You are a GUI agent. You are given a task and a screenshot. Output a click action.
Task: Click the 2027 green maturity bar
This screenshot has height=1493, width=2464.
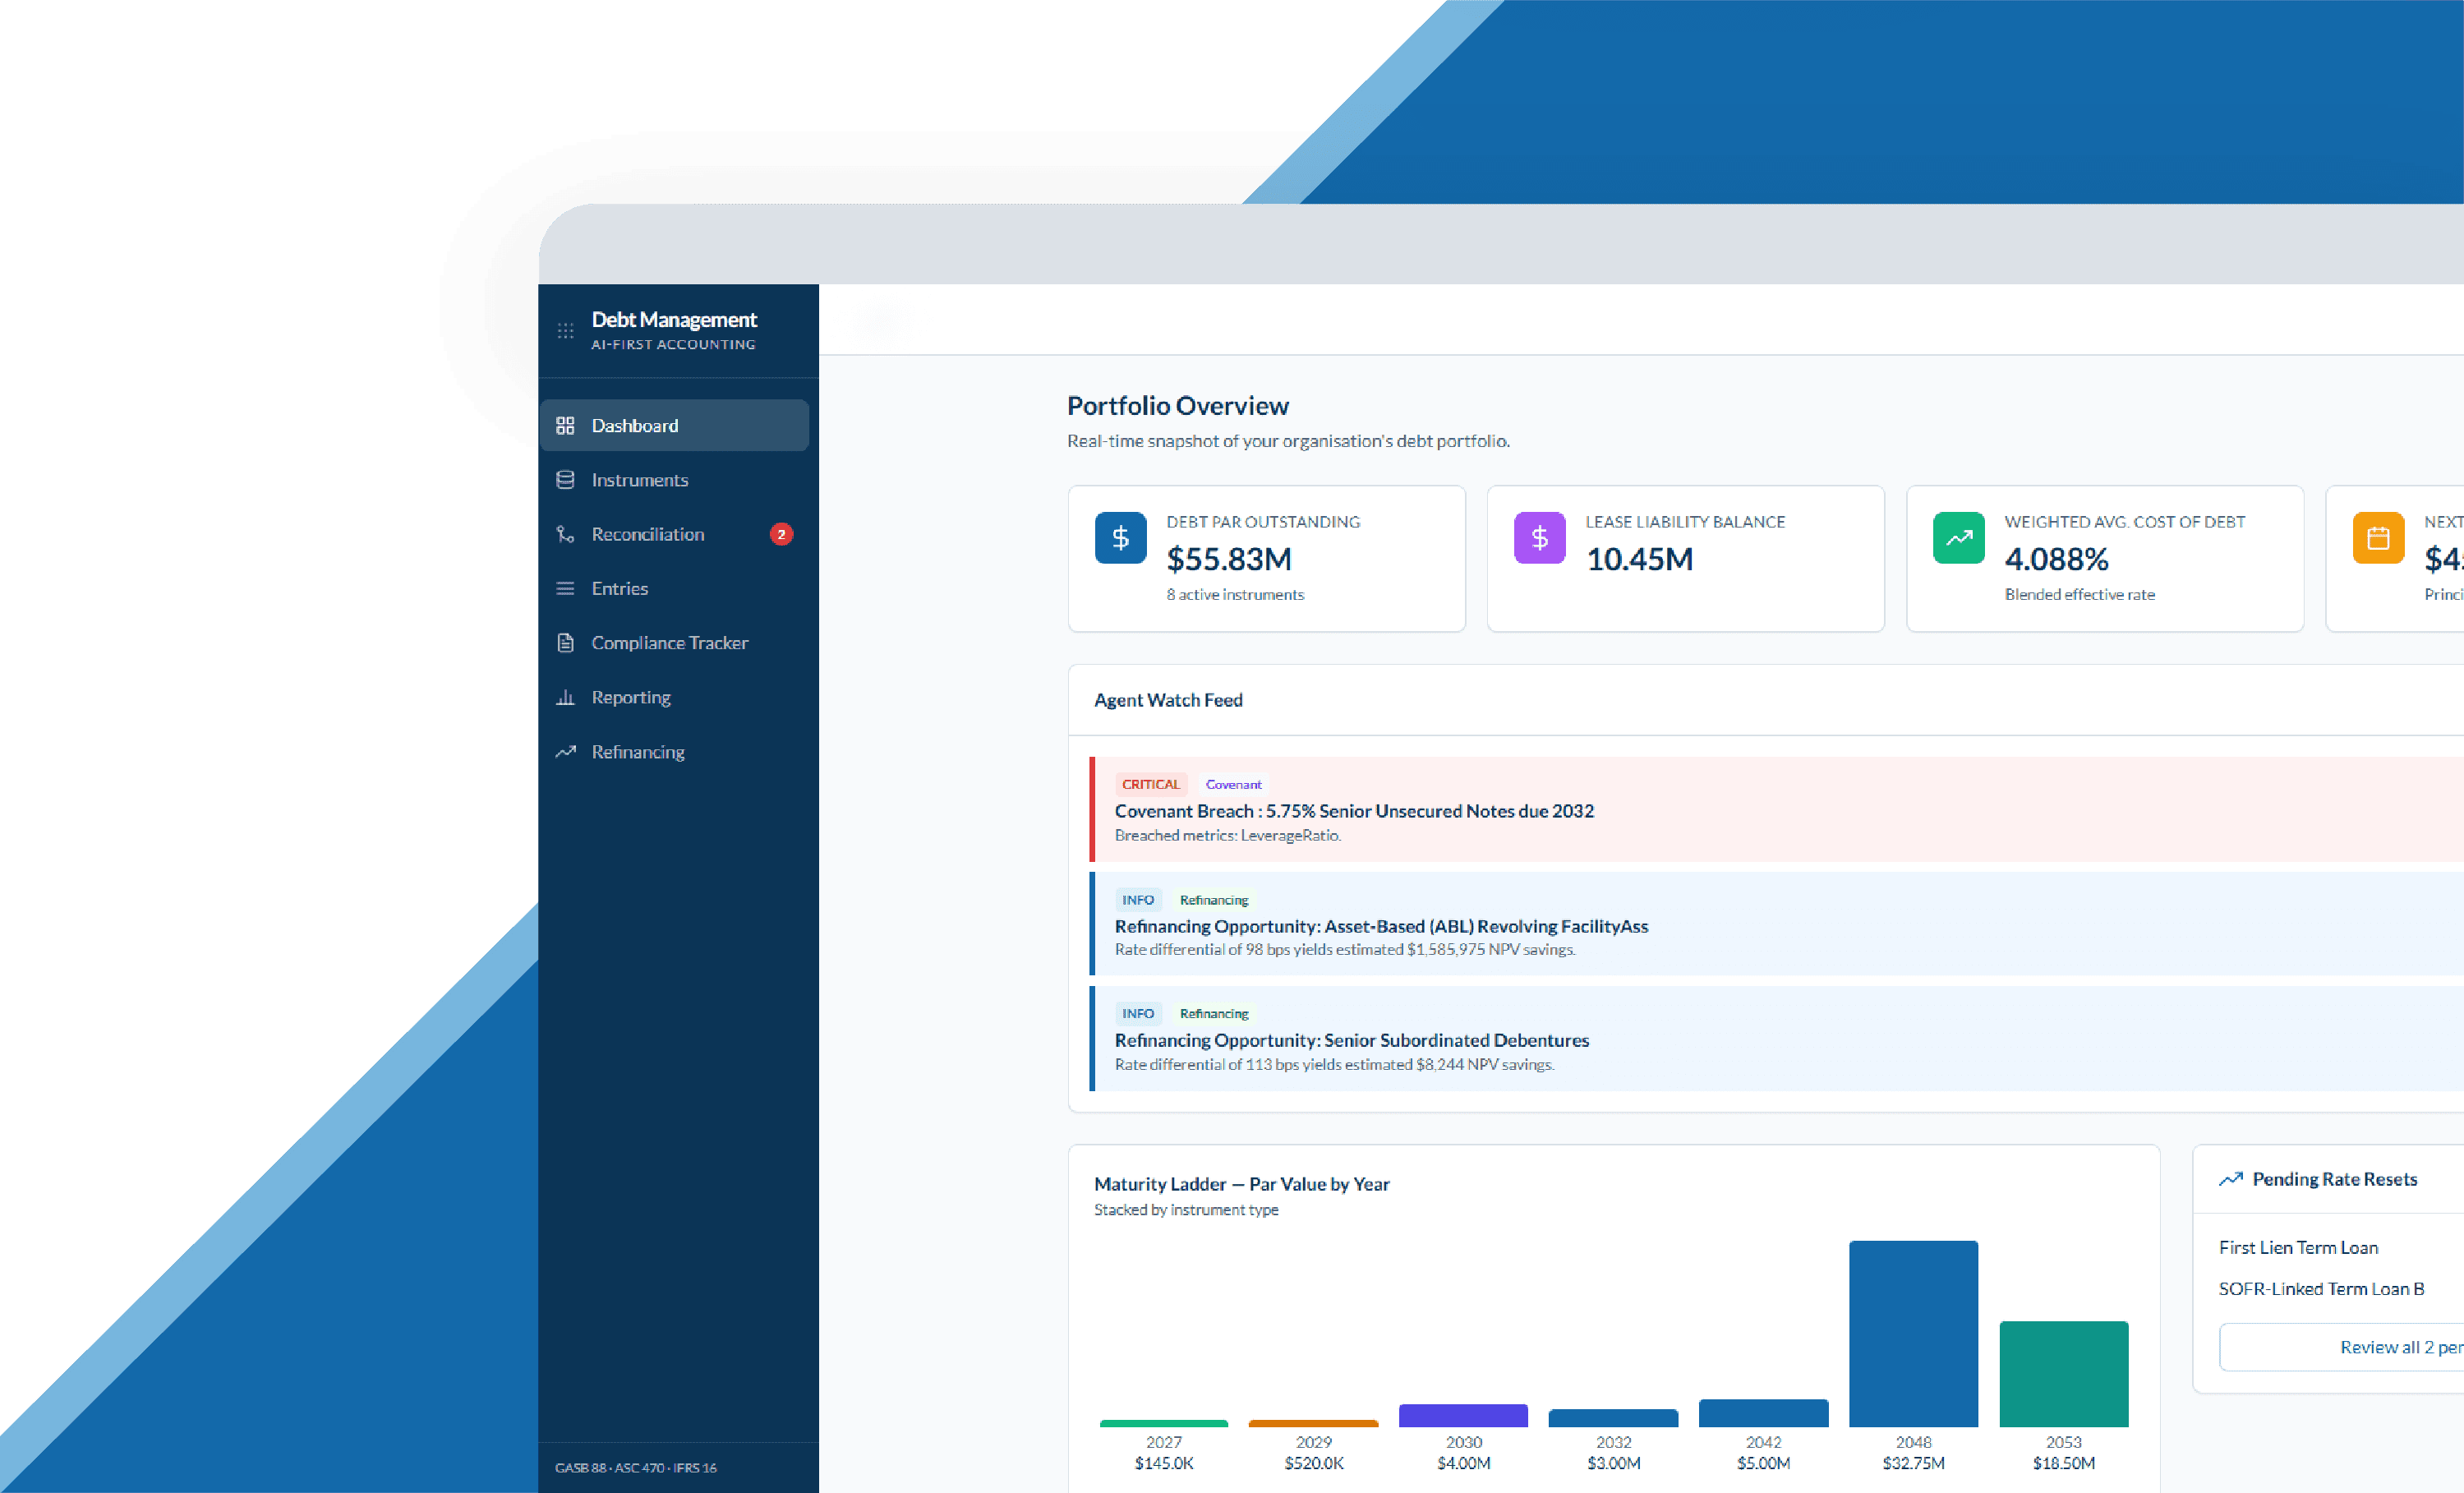[1163, 1423]
